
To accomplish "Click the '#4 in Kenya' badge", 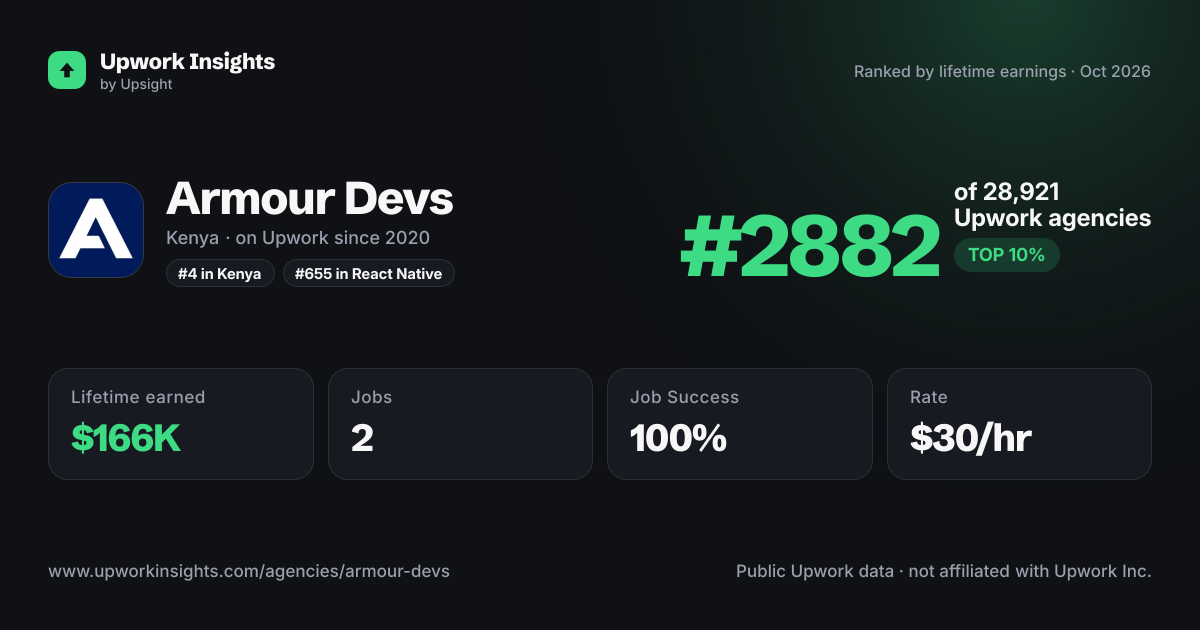I will tap(220, 273).
